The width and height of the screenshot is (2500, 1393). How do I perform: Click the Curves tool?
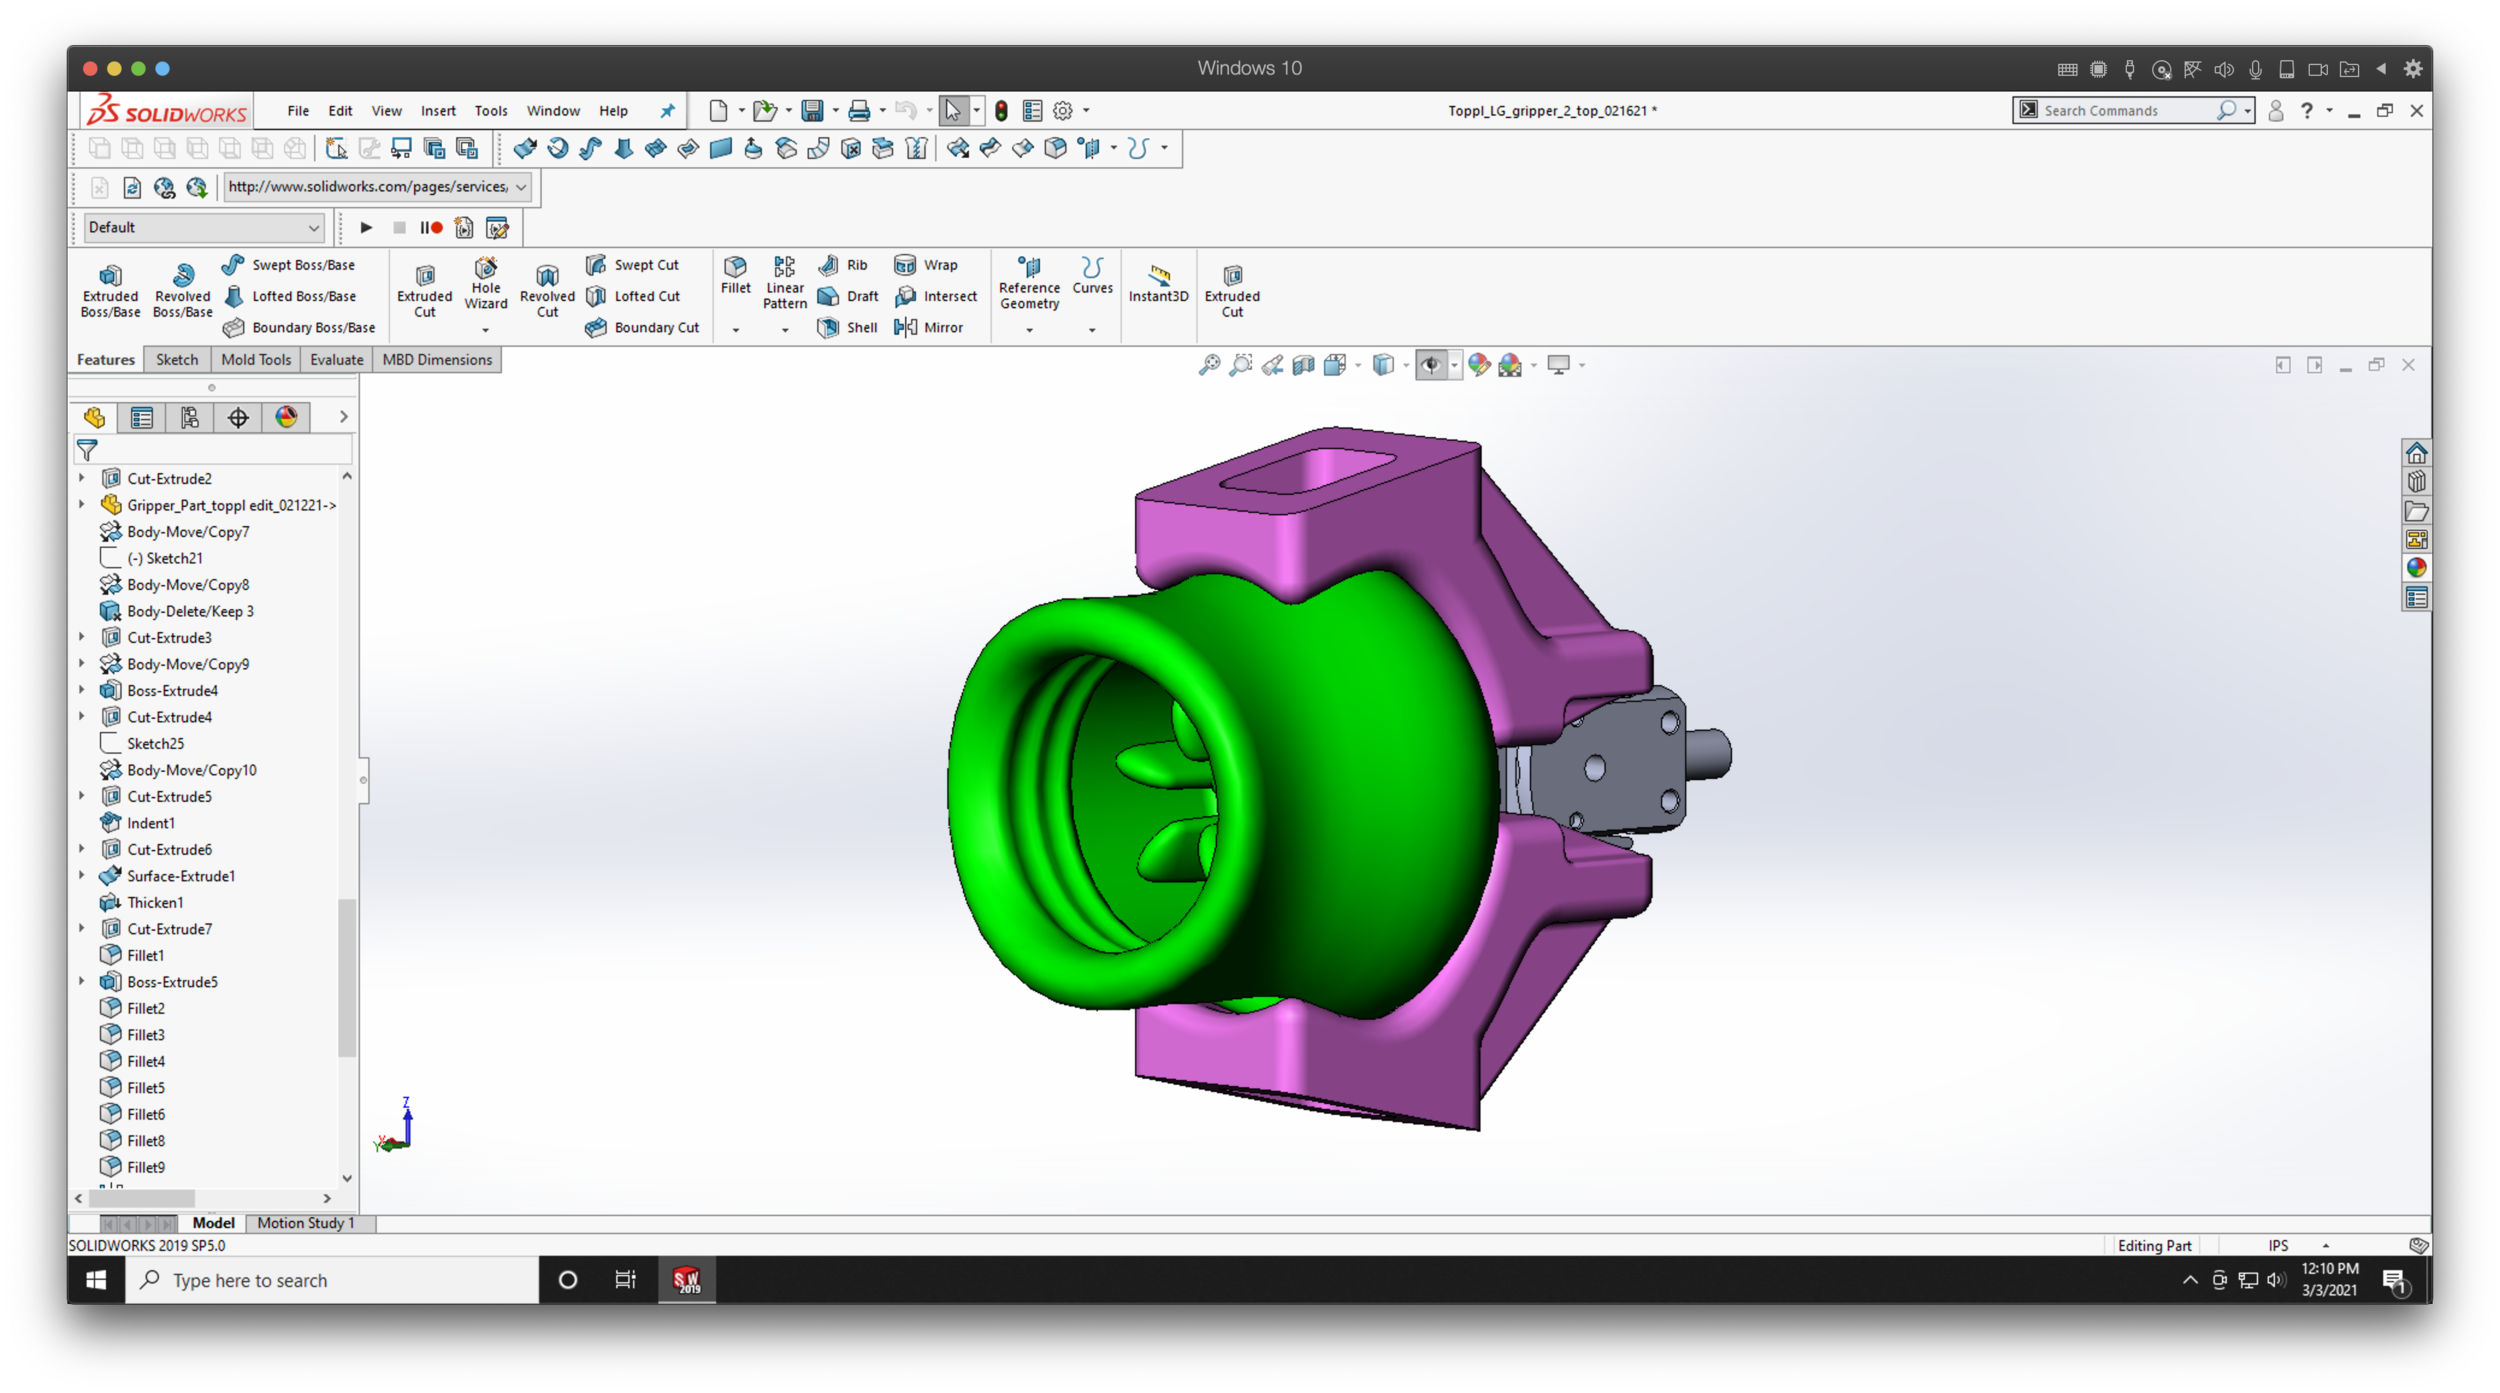point(1092,276)
